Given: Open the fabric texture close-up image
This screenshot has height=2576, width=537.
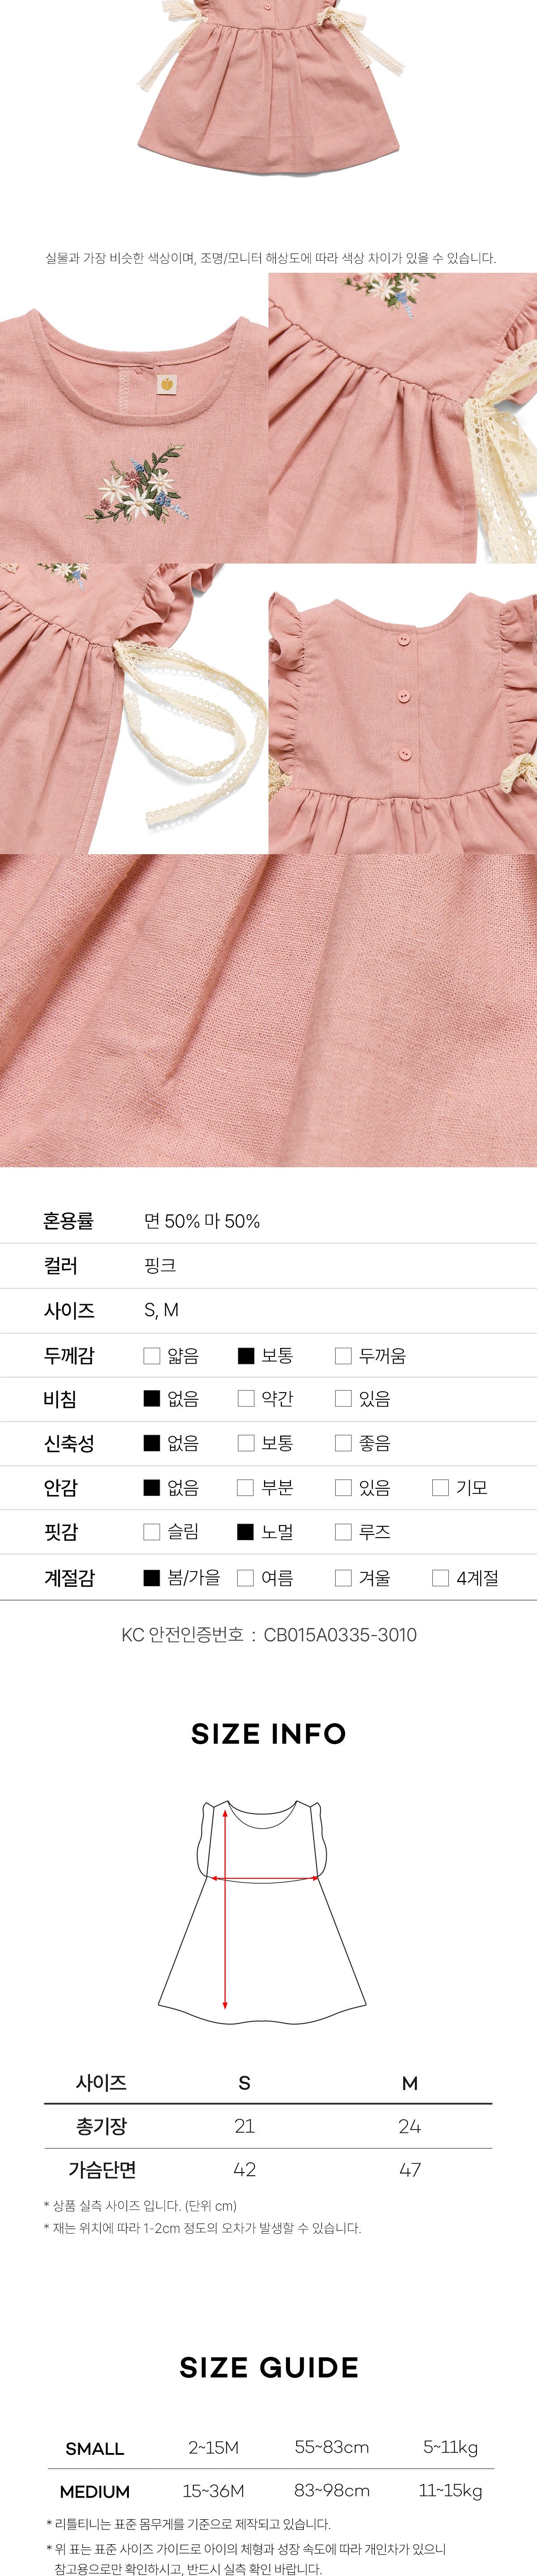Looking at the screenshot, I should [268, 1010].
